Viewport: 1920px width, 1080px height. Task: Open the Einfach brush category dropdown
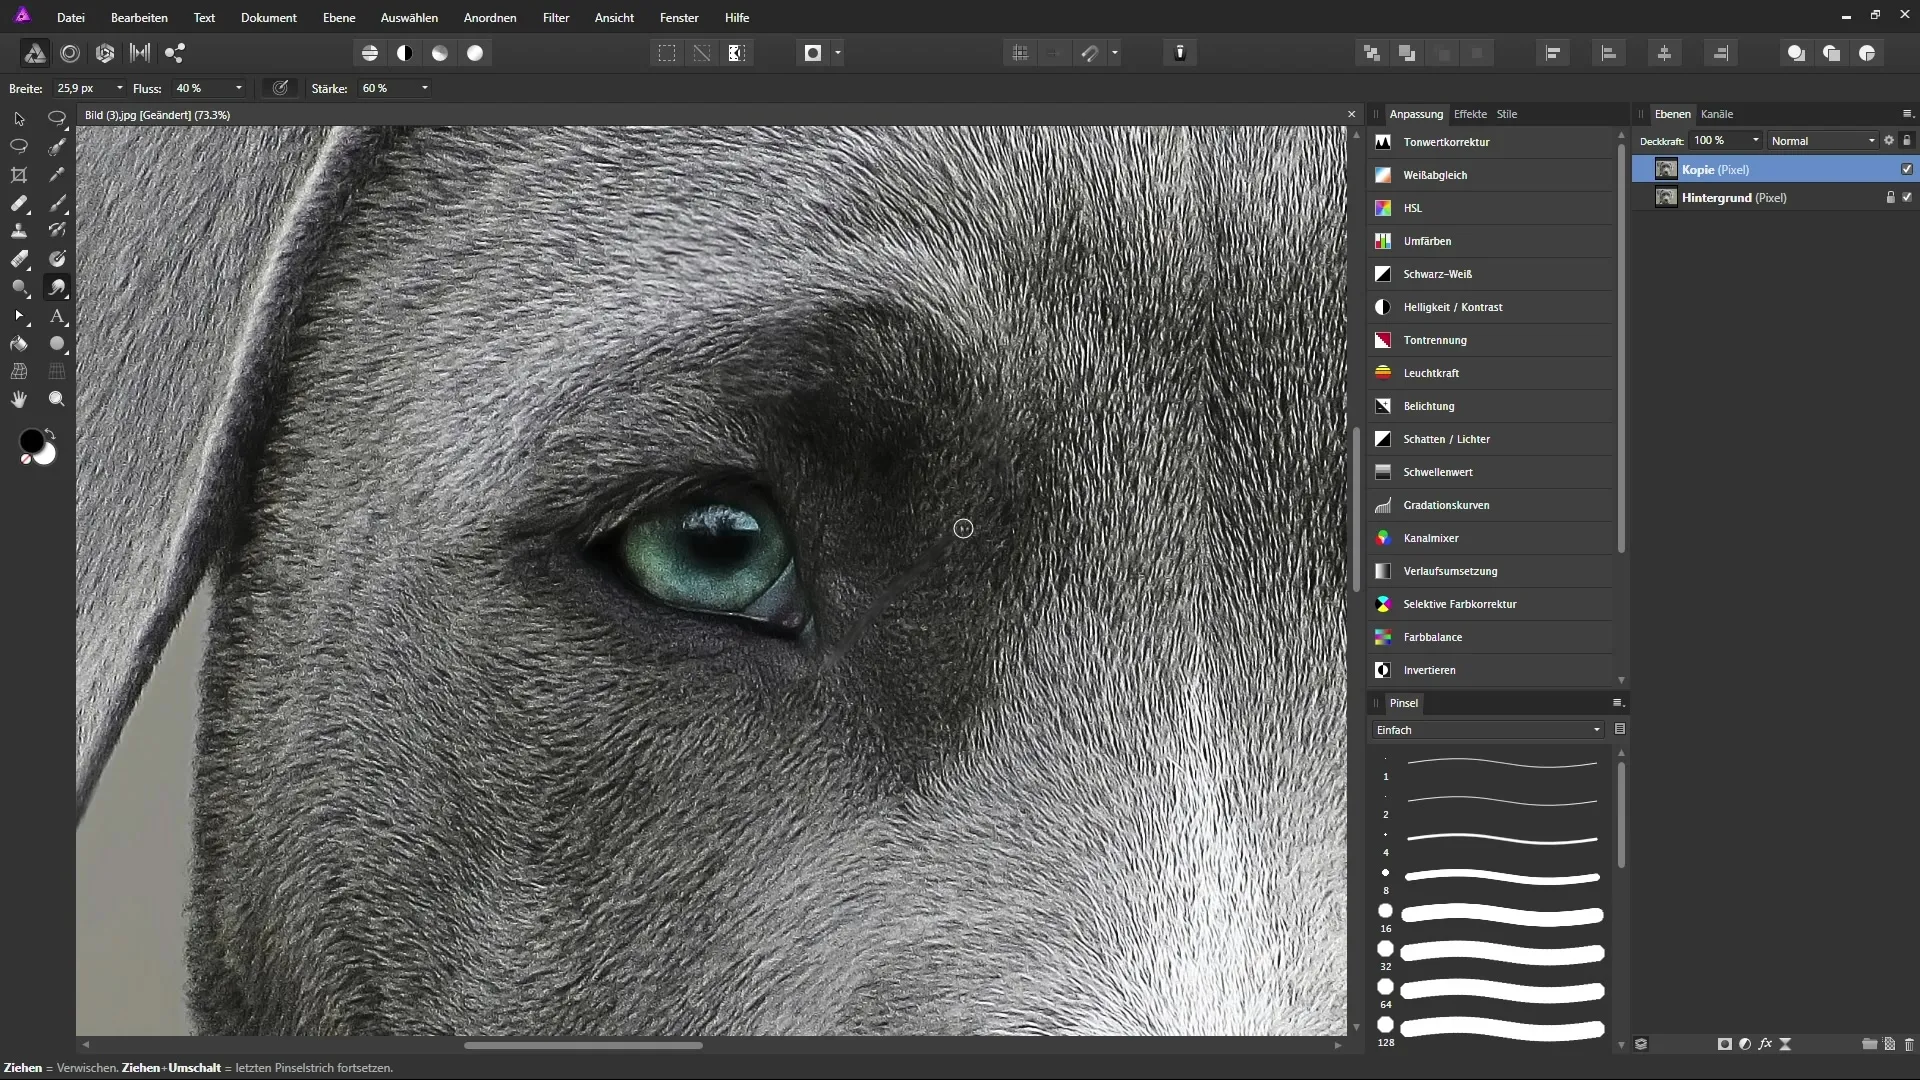tap(1487, 730)
